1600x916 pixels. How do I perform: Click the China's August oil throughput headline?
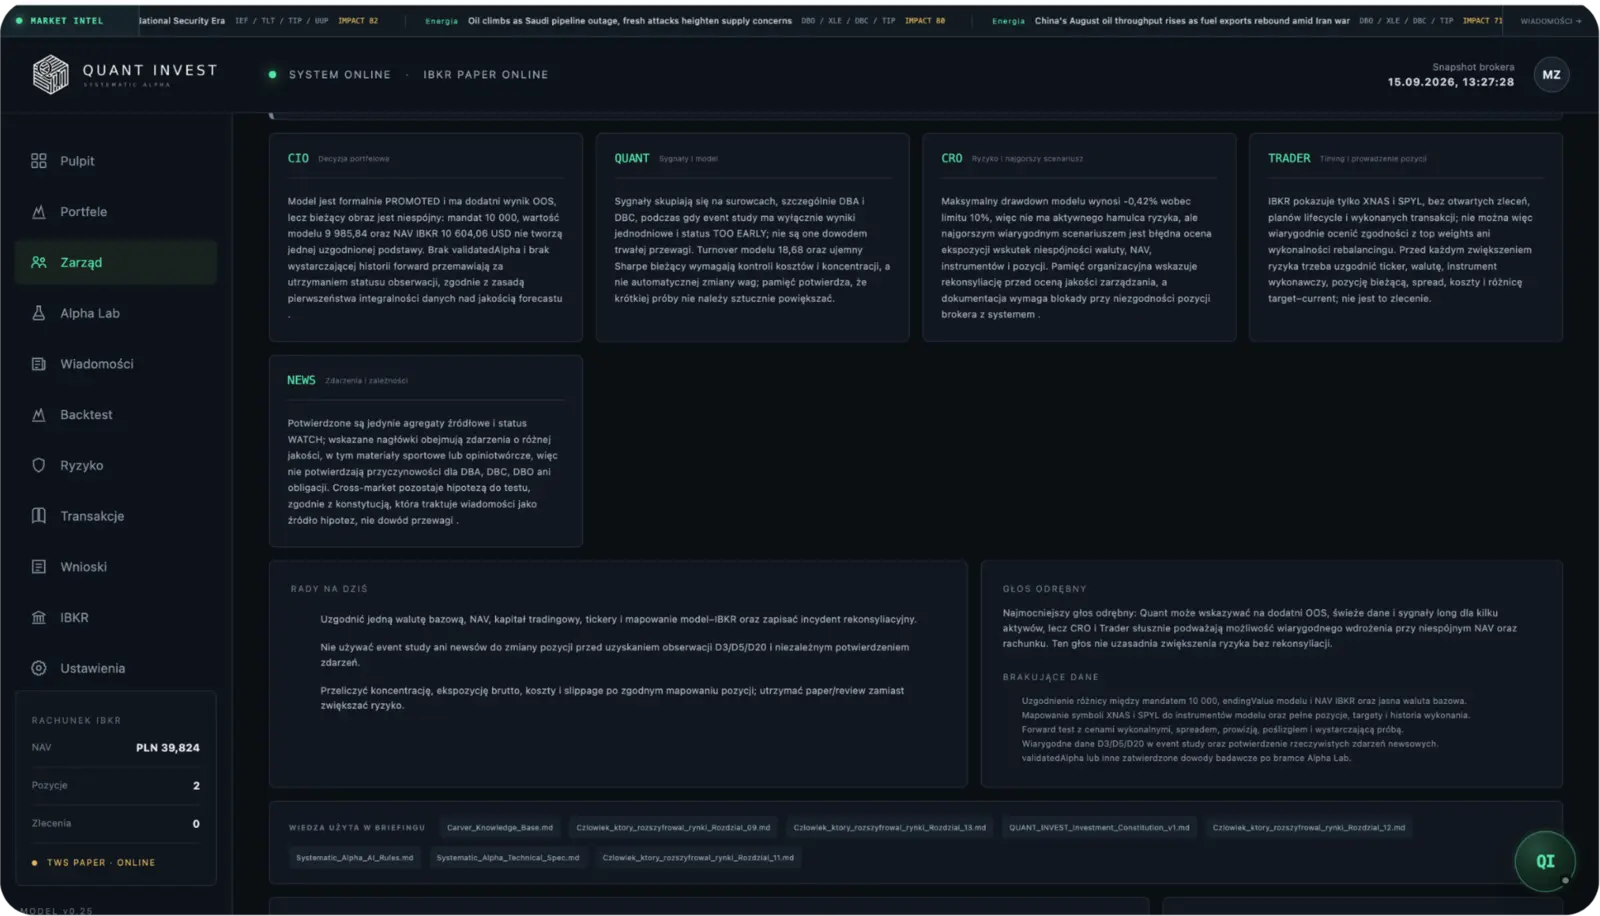1192,21
